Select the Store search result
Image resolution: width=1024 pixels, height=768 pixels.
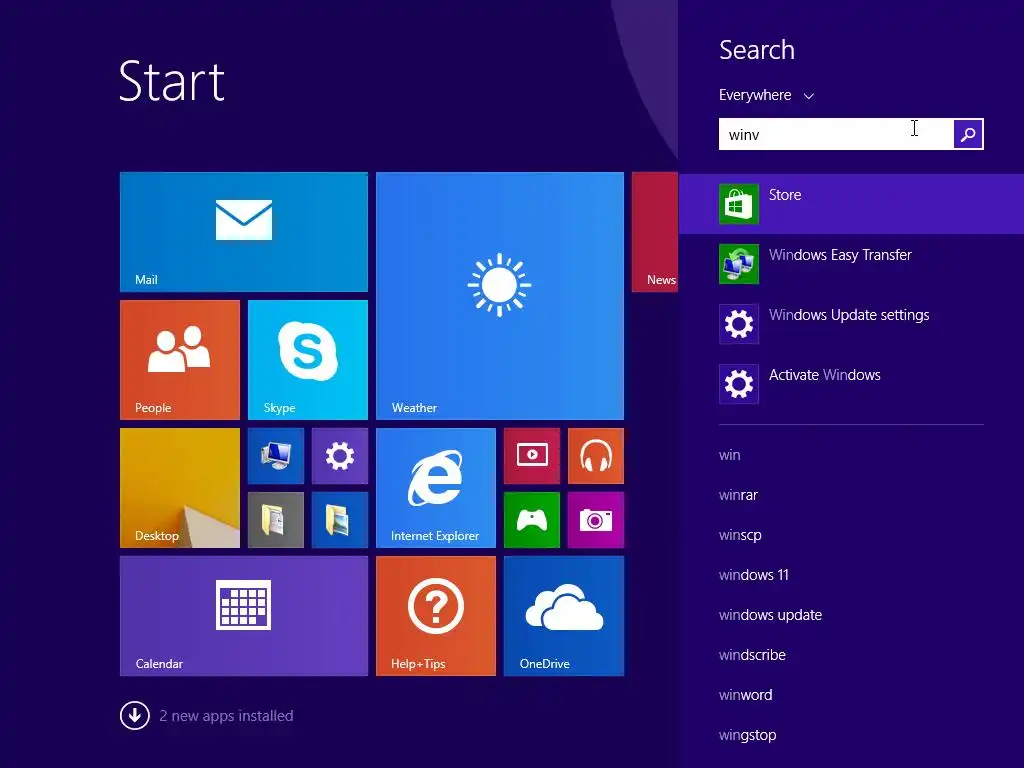(852, 204)
